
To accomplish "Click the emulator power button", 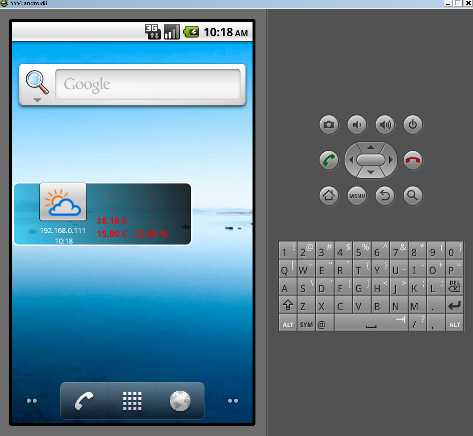I will pos(413,125).
